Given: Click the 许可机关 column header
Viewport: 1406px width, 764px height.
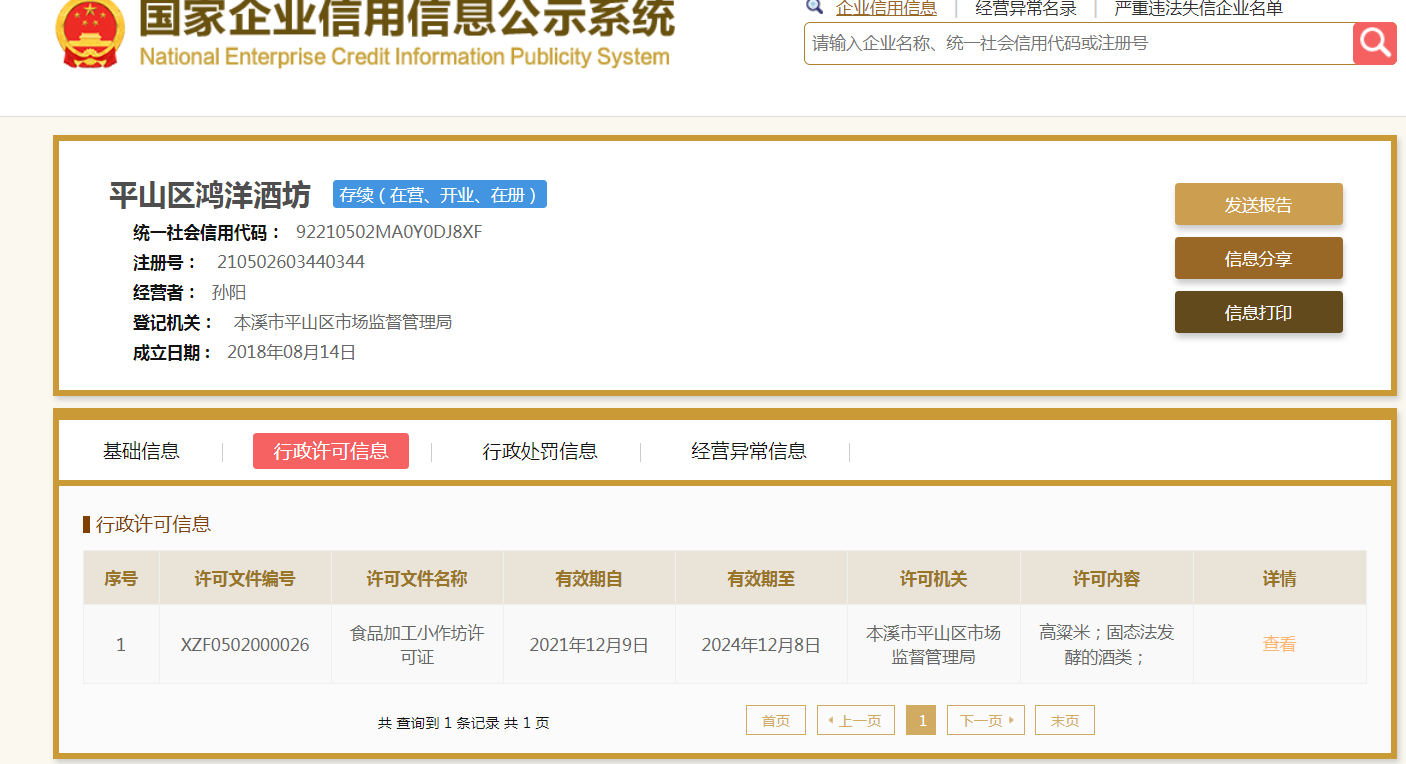Looking at the screenshot, I should (934, 578).
